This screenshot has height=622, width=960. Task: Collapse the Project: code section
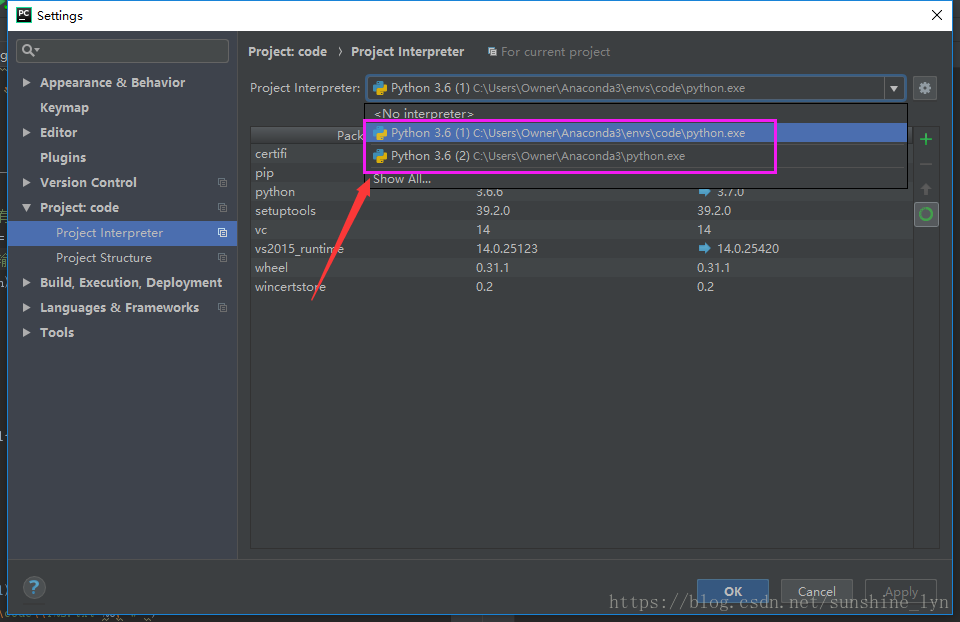pos(26,208)
